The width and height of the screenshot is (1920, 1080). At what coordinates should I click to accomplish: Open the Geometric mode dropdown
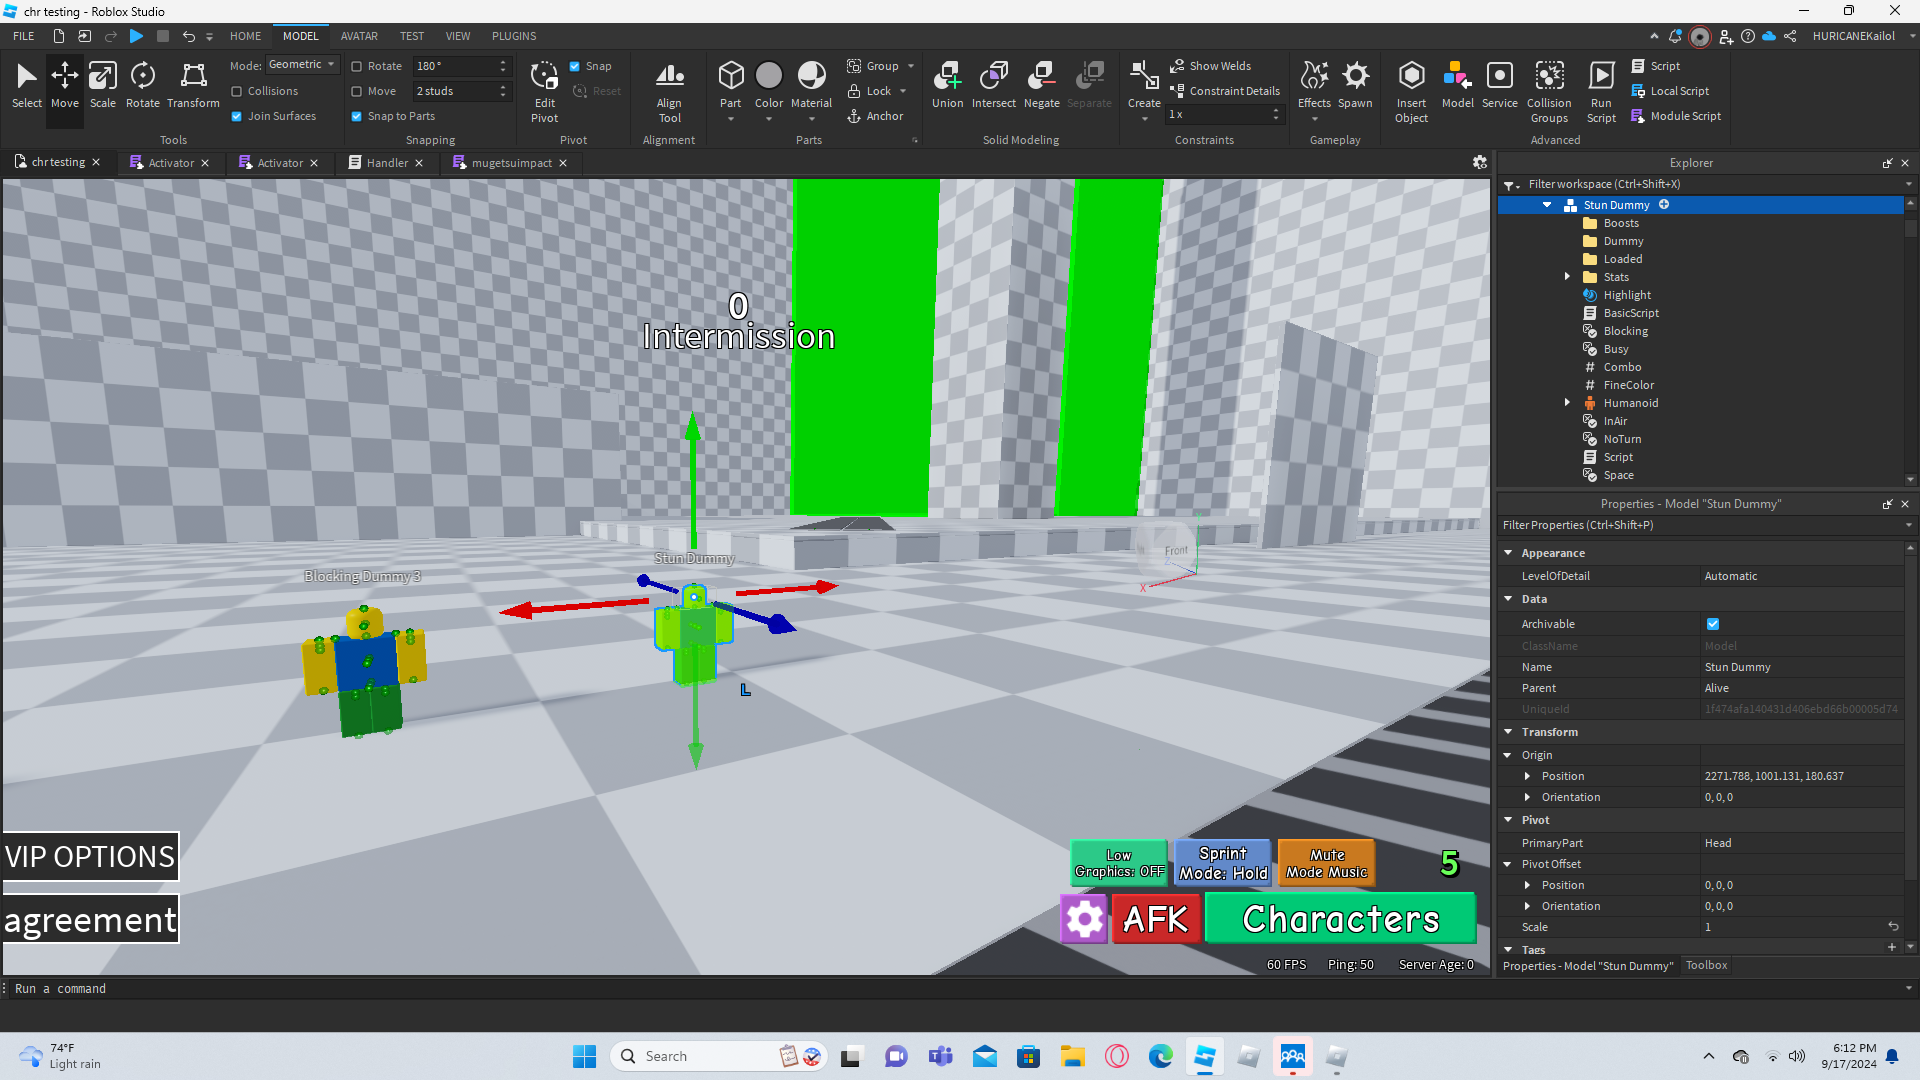pyautogui.click(x=302, y=65)
